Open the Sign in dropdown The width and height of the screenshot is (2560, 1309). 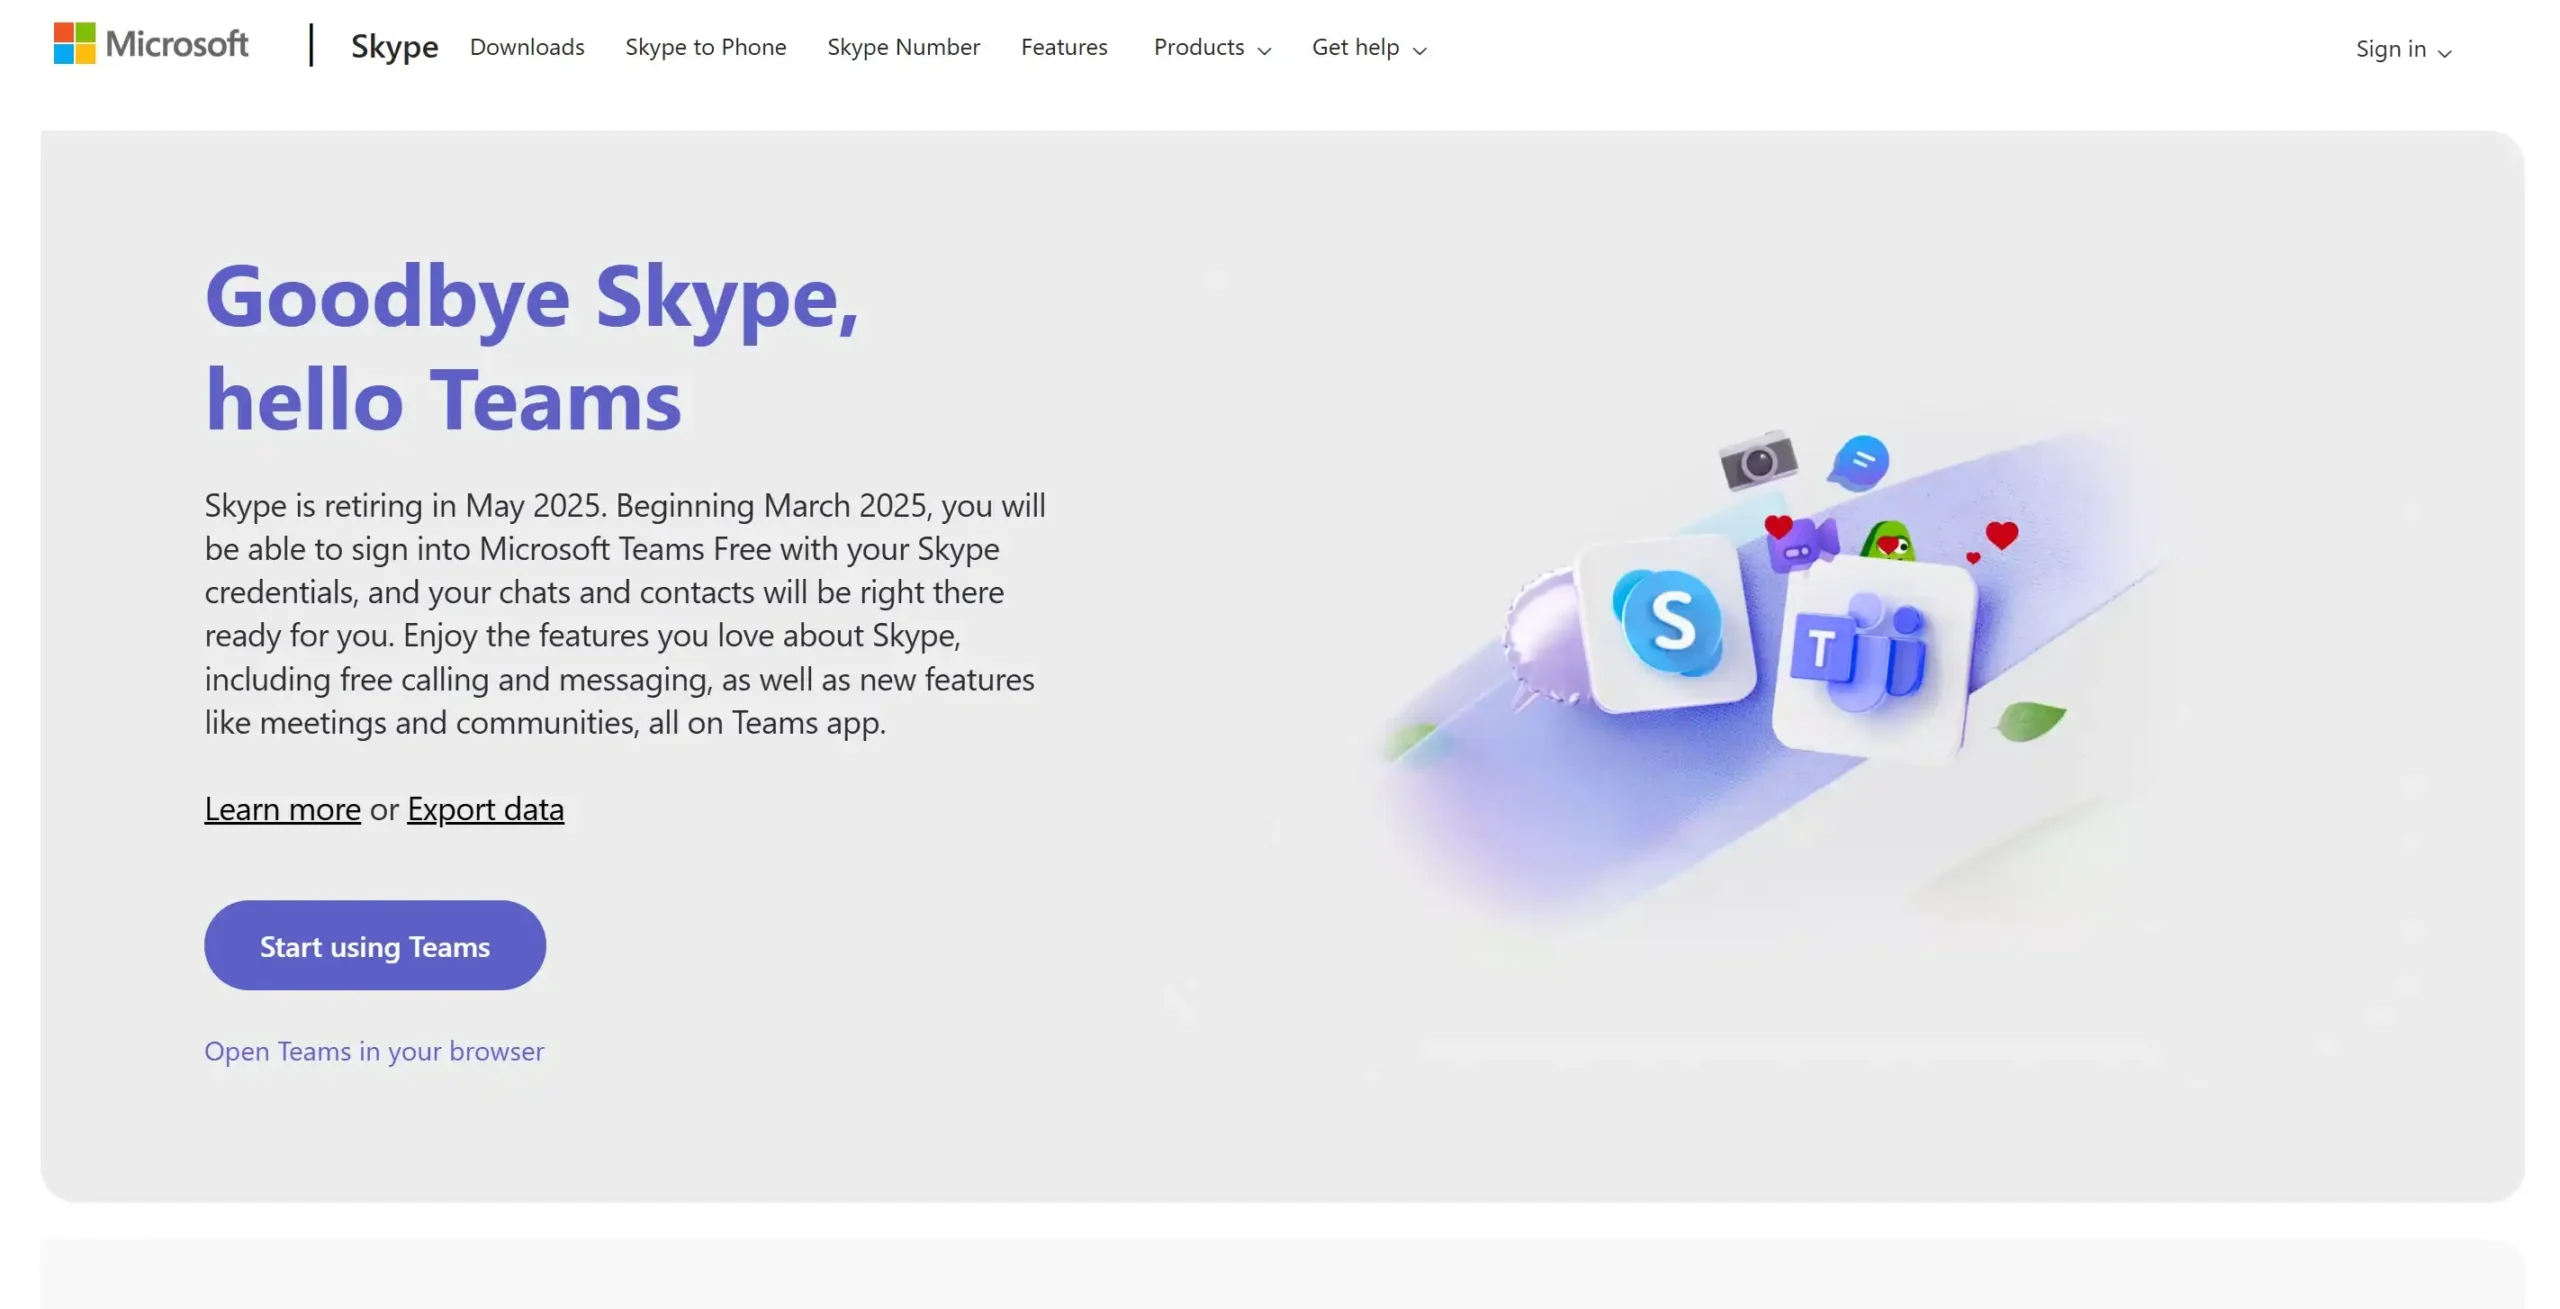coord(2403,49)
